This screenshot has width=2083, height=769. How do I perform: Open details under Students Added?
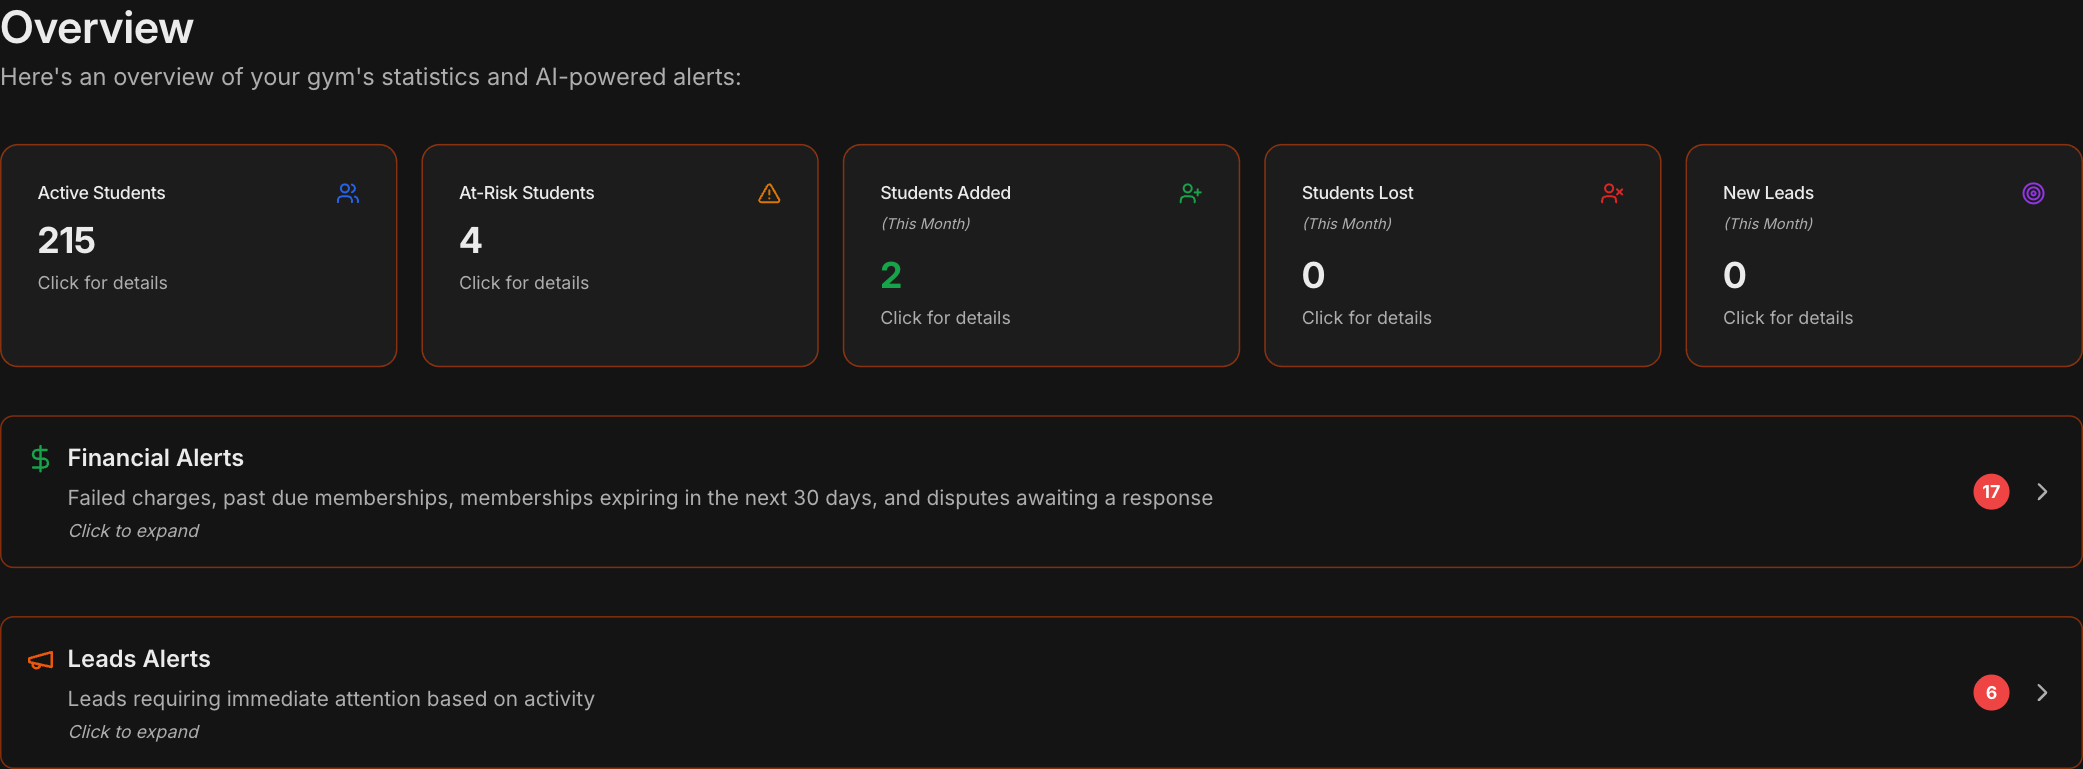(945, 318)
